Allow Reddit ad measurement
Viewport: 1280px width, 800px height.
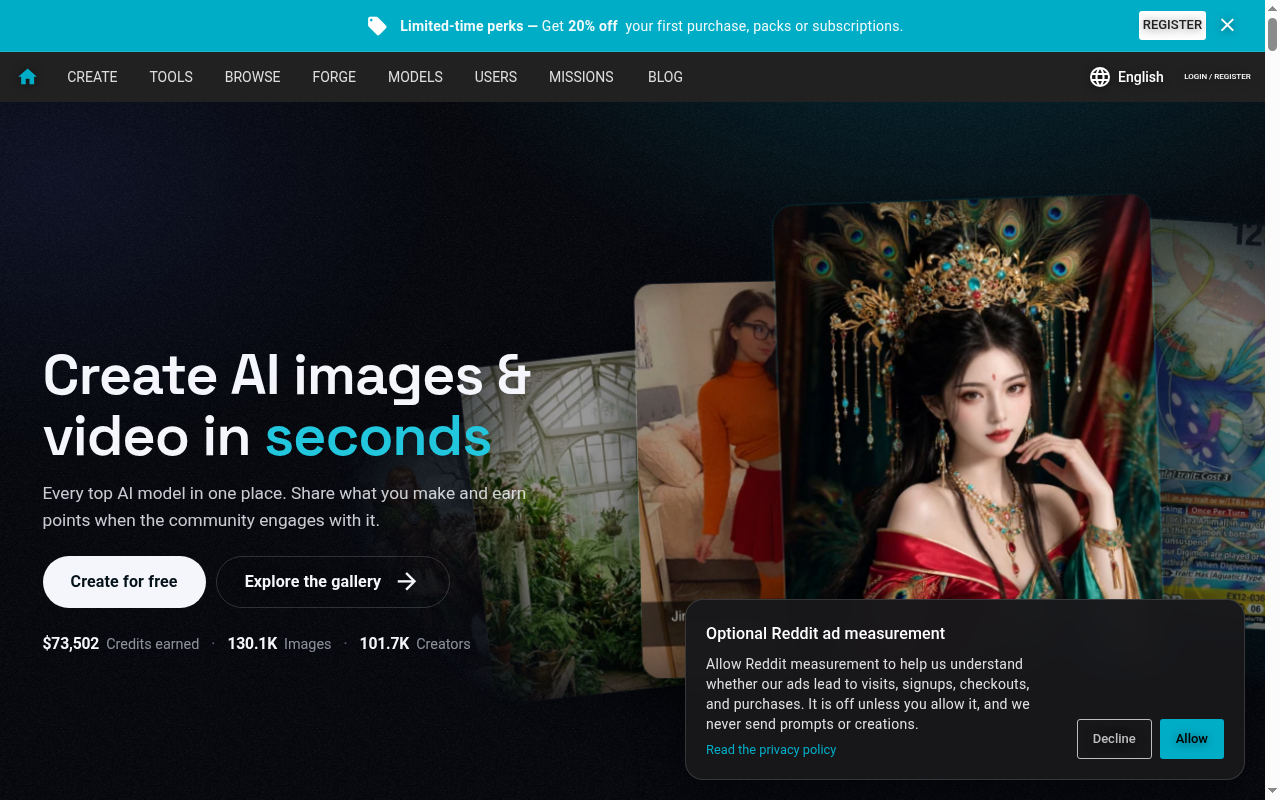pos(1192,739)
